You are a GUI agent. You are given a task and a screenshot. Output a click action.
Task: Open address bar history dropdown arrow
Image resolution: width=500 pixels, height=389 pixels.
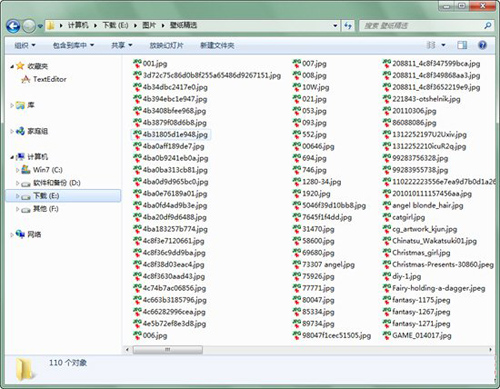[x=335, y=25]
